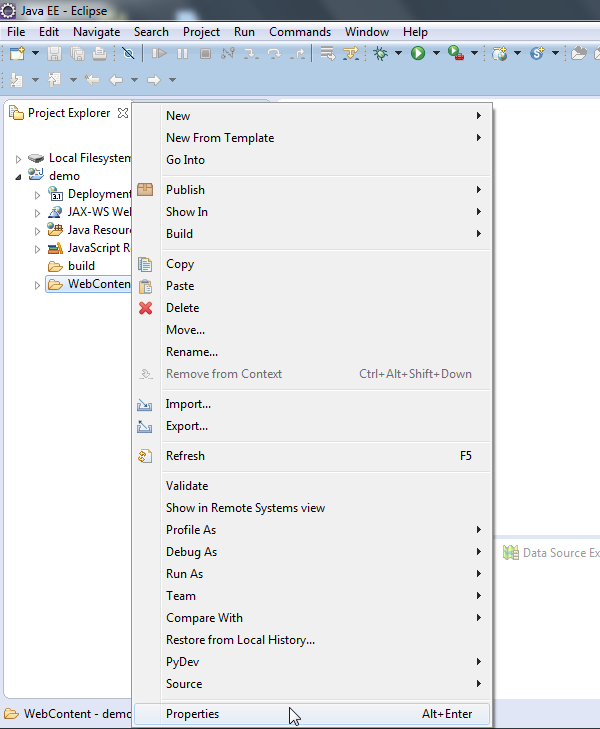Select the build folder
Screen dimensions: 600x729
pyautogui.click(x=81, y=266)
